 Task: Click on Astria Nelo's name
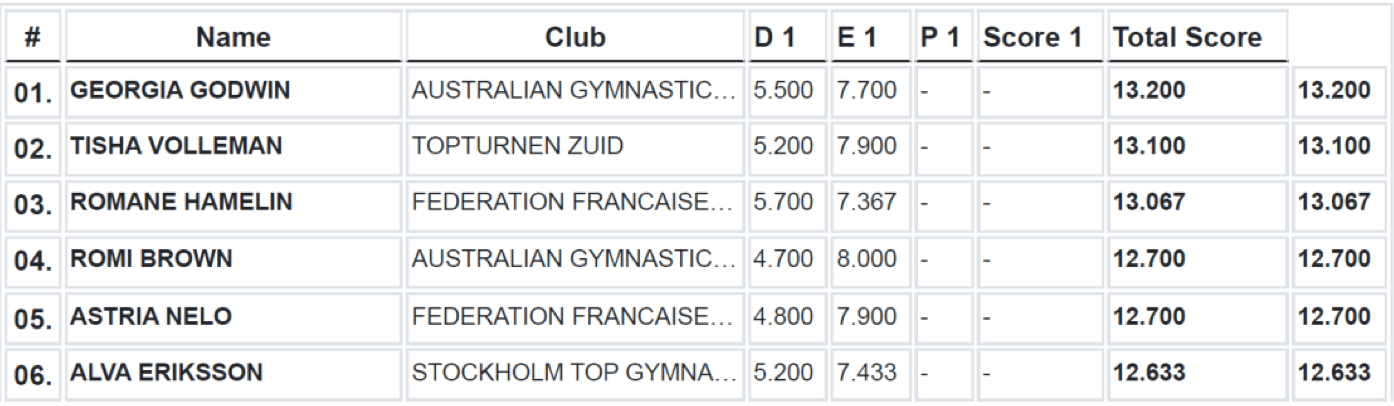click(151, 317)
